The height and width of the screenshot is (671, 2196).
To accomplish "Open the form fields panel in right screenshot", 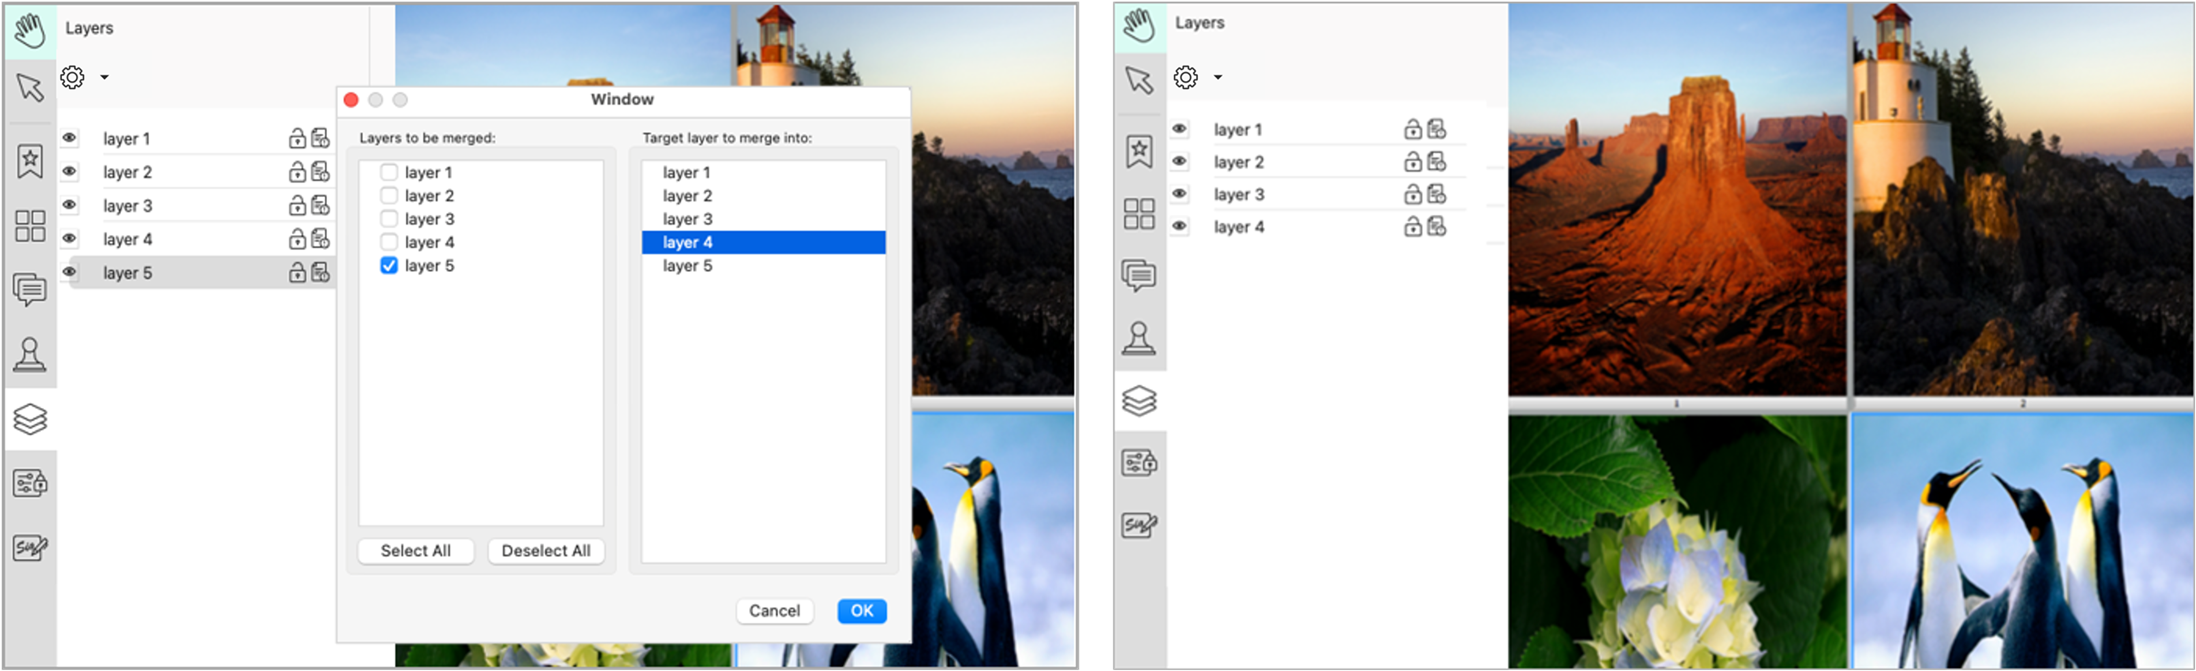I will [1139, 463].
